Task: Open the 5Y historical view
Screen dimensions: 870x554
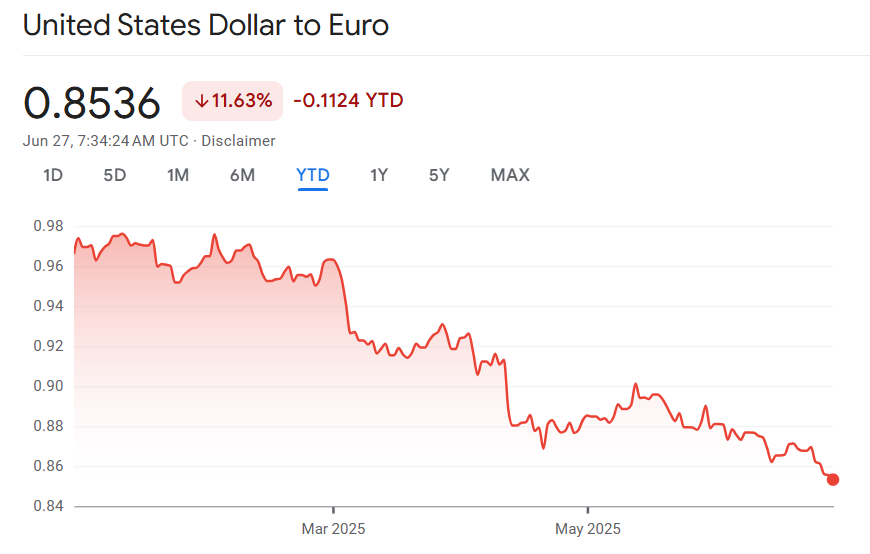Action: point(439,176)
